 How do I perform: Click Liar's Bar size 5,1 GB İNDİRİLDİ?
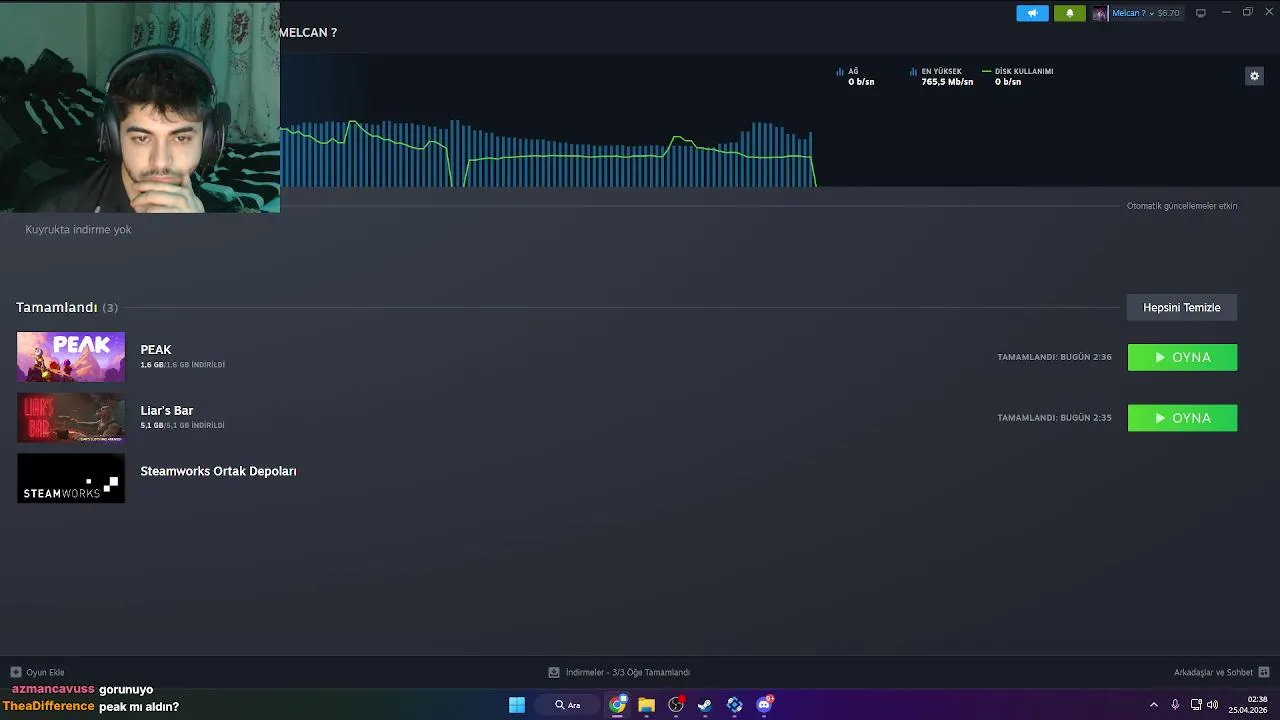pos(182,426)
